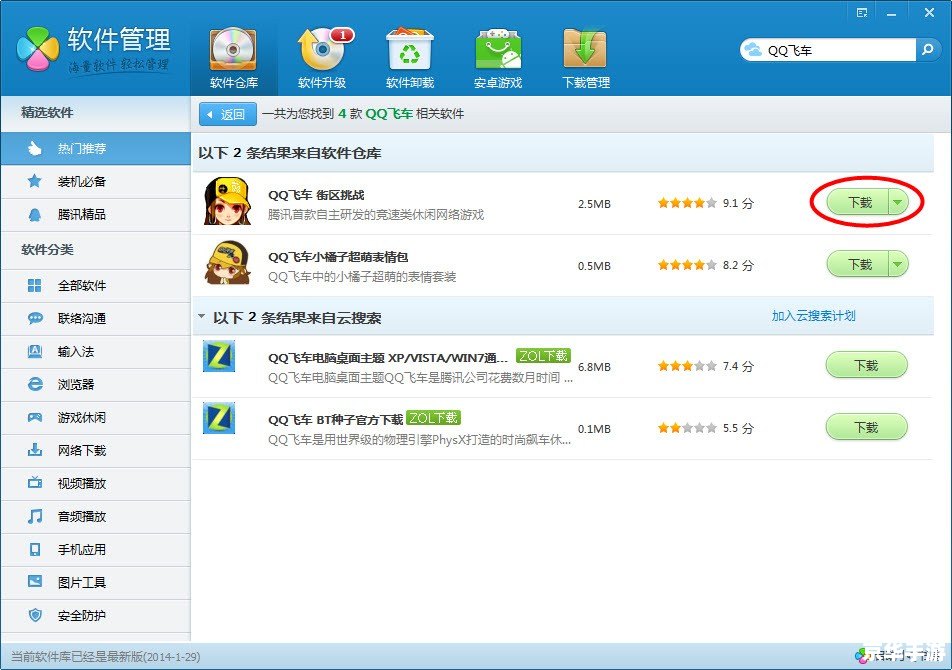
Task: Click the 加入云搜索计划 link
Action: [813, 316]
